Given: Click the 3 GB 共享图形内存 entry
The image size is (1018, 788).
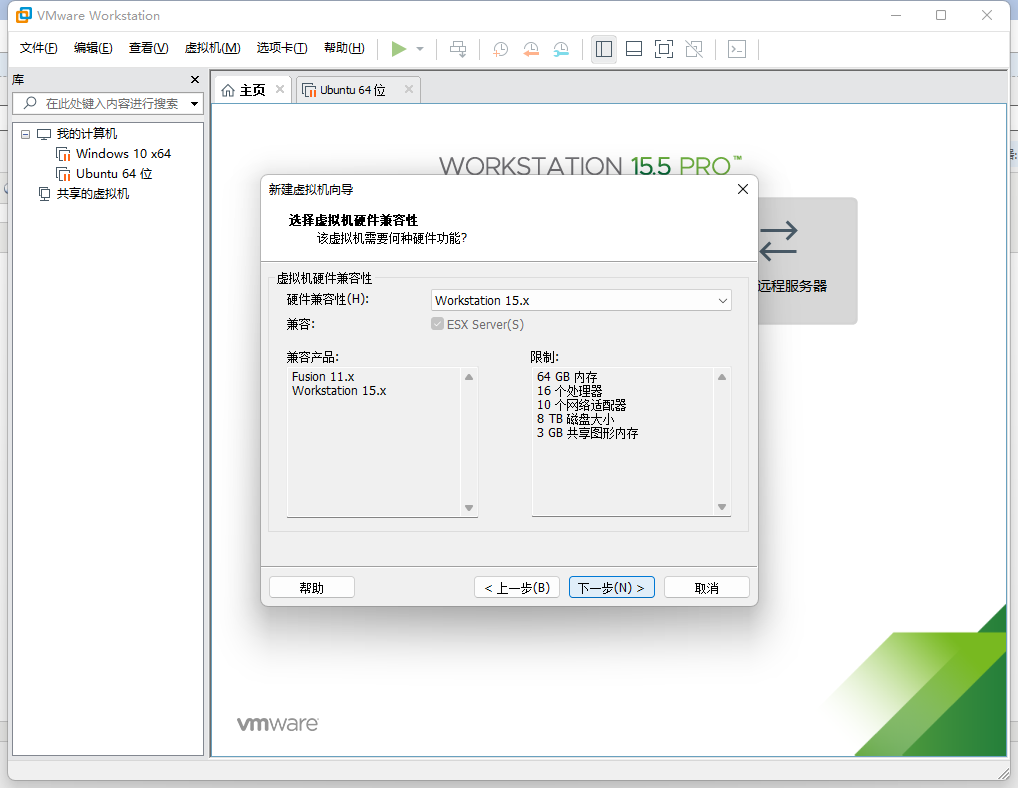Looking at the screenshot, I should click(x=587, y=433).
